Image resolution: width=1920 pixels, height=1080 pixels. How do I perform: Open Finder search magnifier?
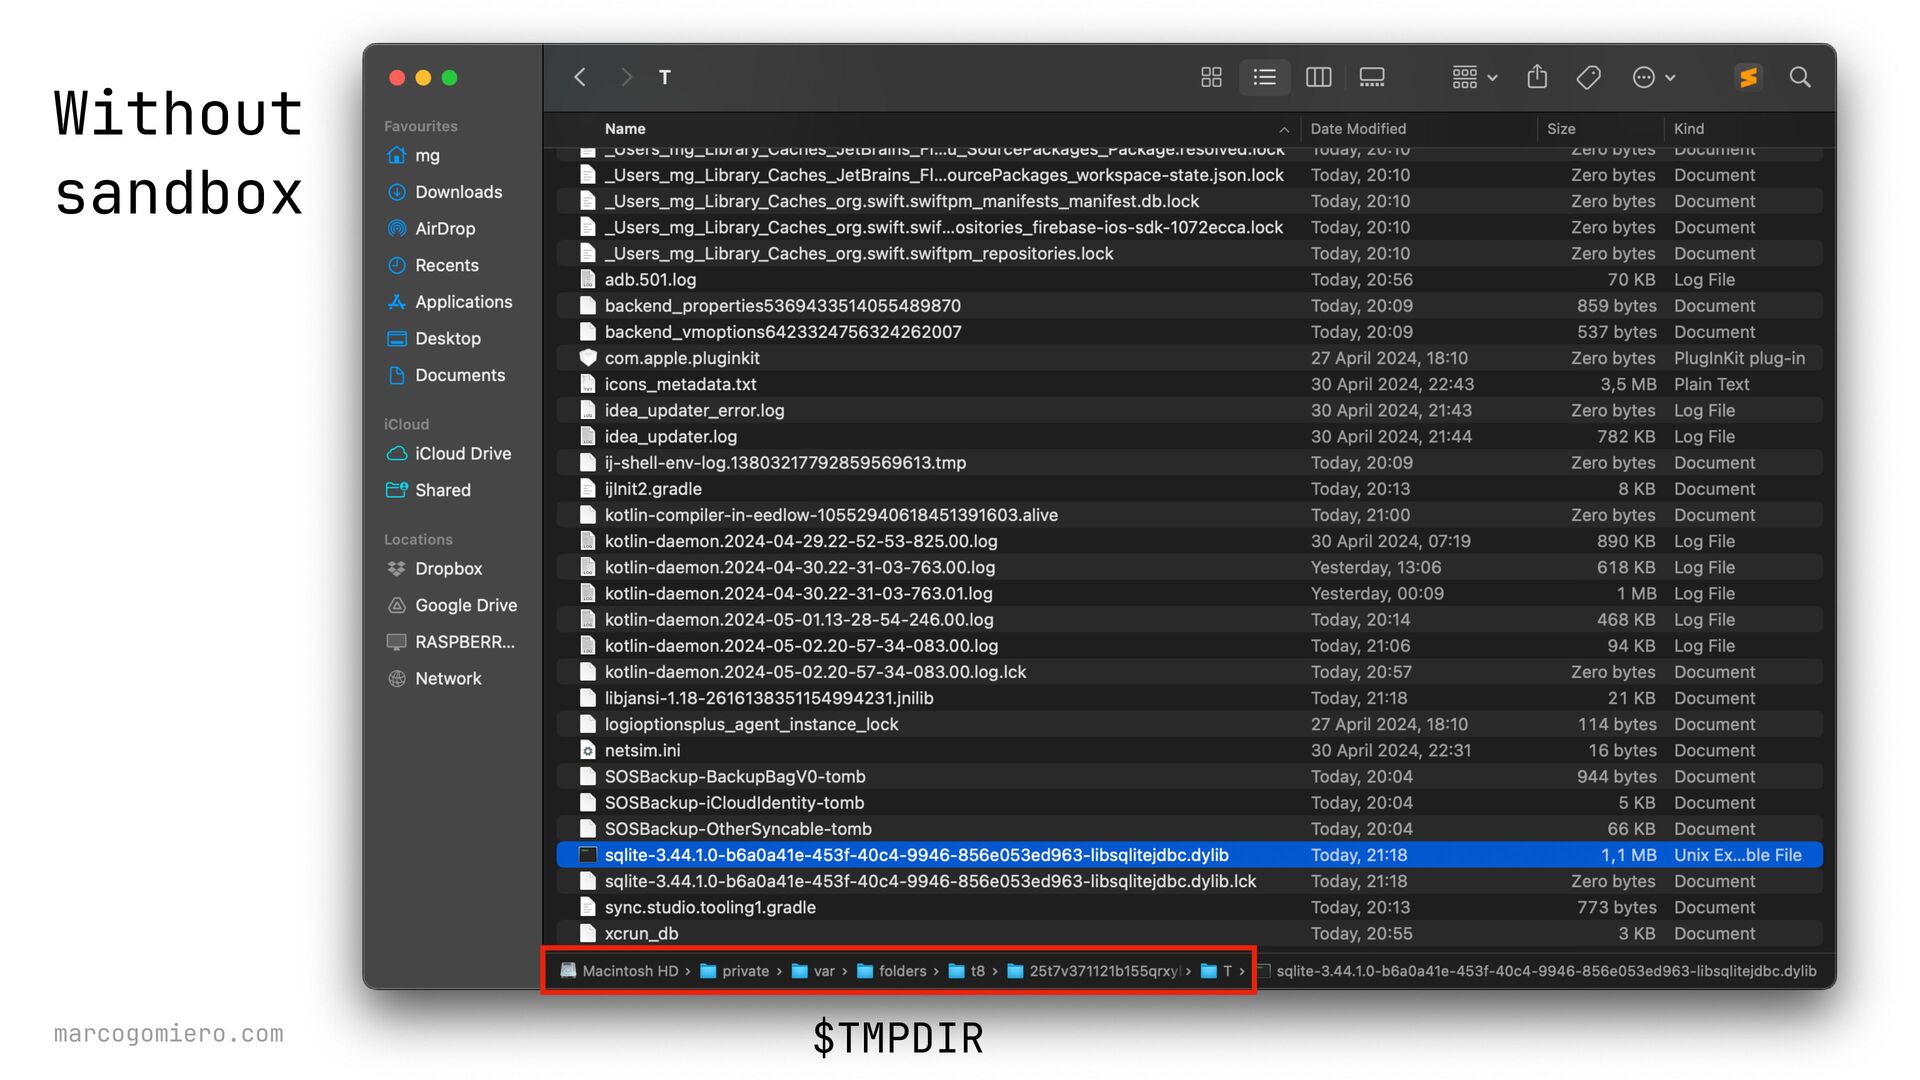click(x=1800, y=77)
